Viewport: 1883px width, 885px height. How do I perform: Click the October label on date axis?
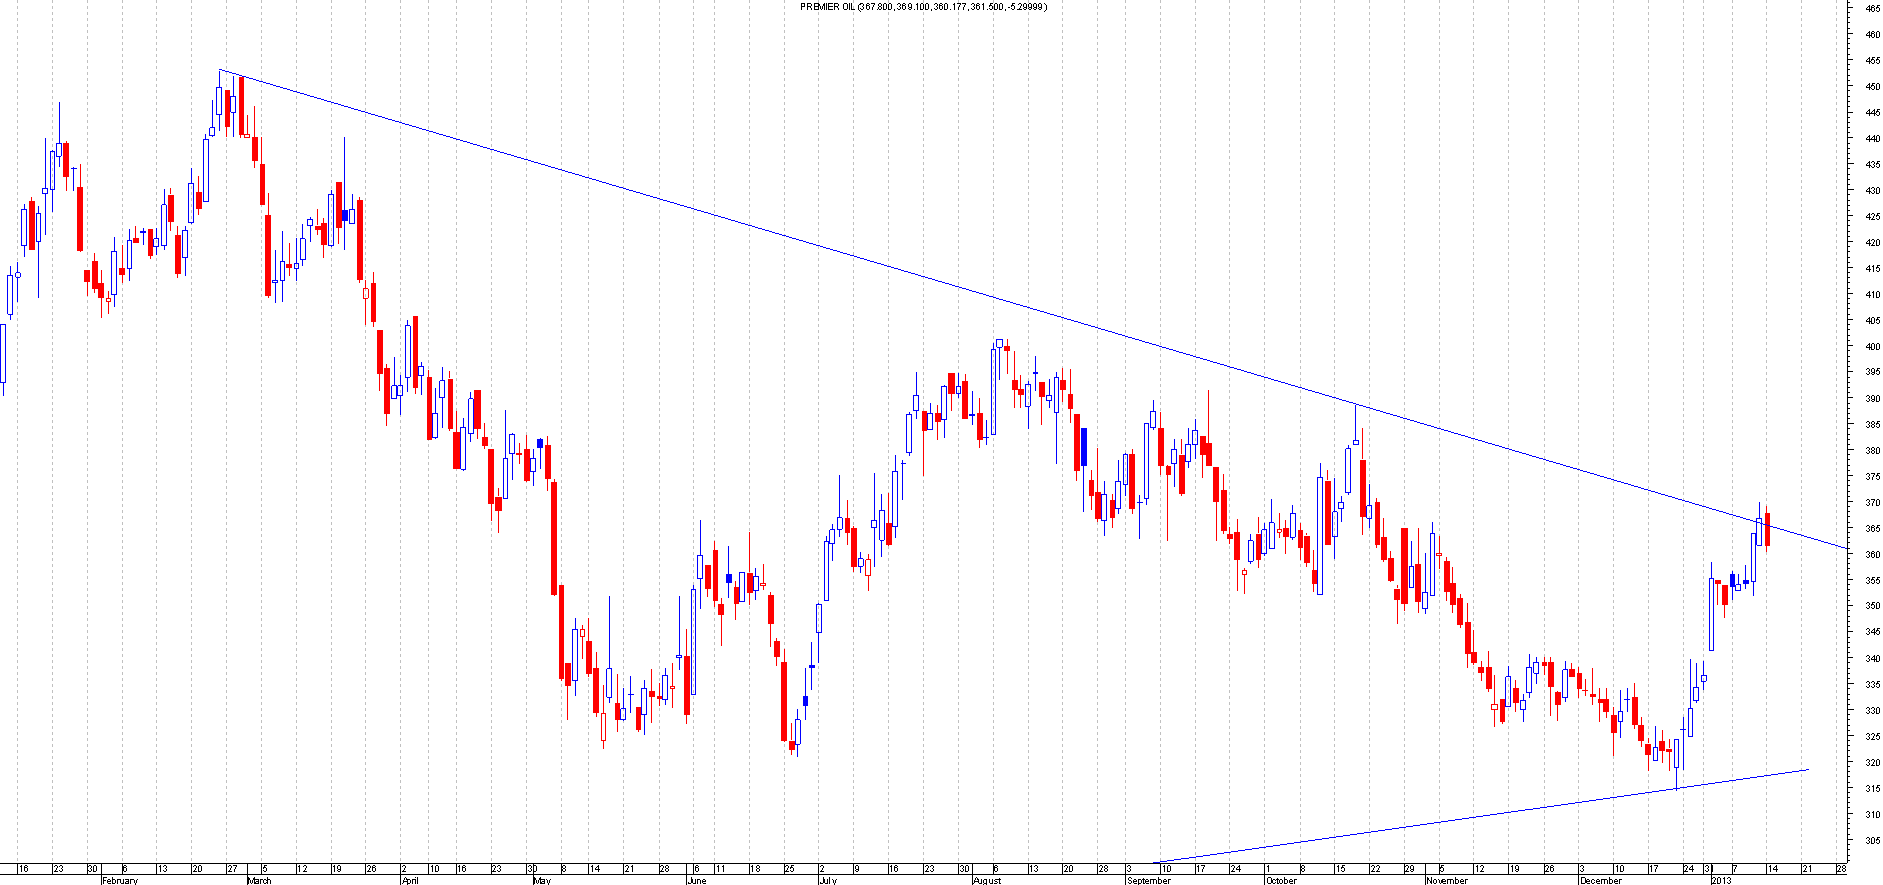coord(1281,880)
